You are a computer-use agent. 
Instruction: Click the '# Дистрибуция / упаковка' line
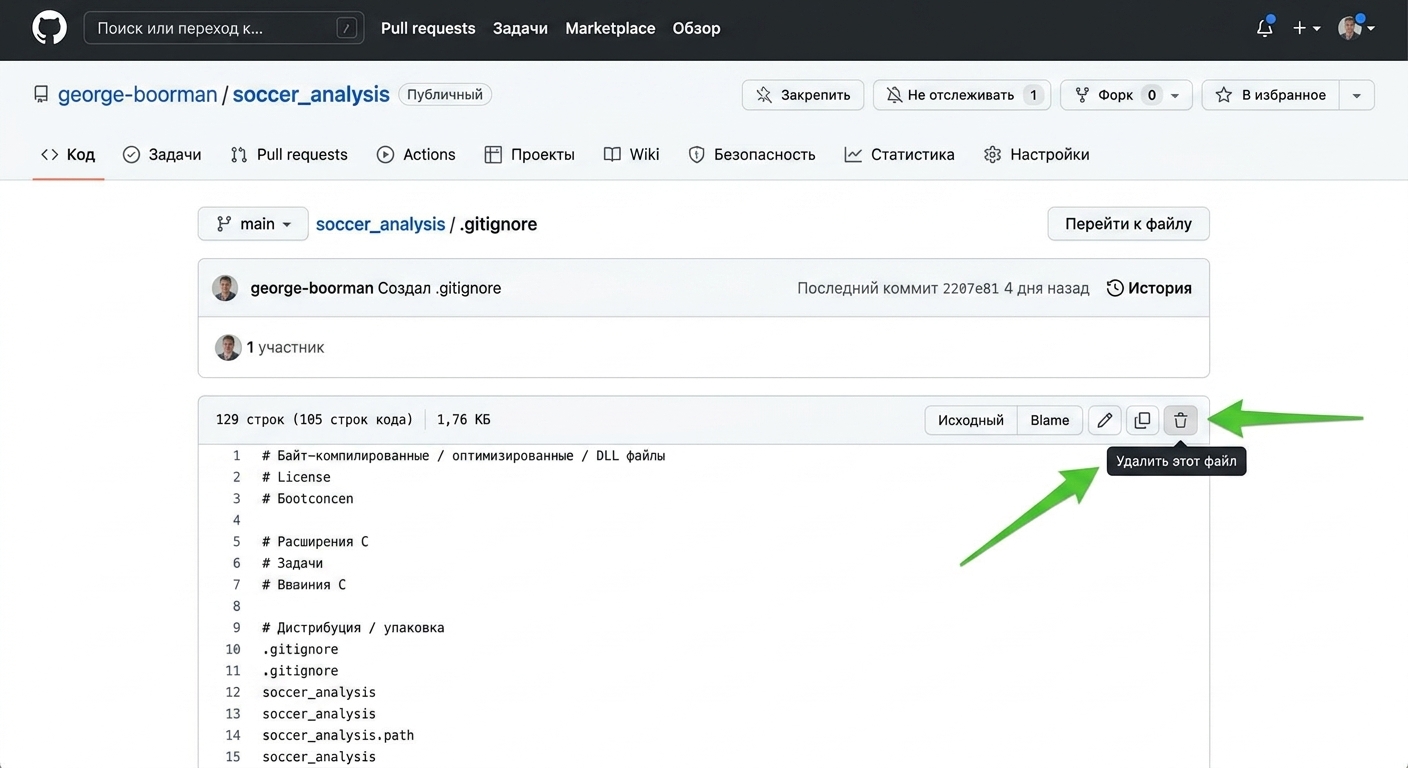point(353,628)
